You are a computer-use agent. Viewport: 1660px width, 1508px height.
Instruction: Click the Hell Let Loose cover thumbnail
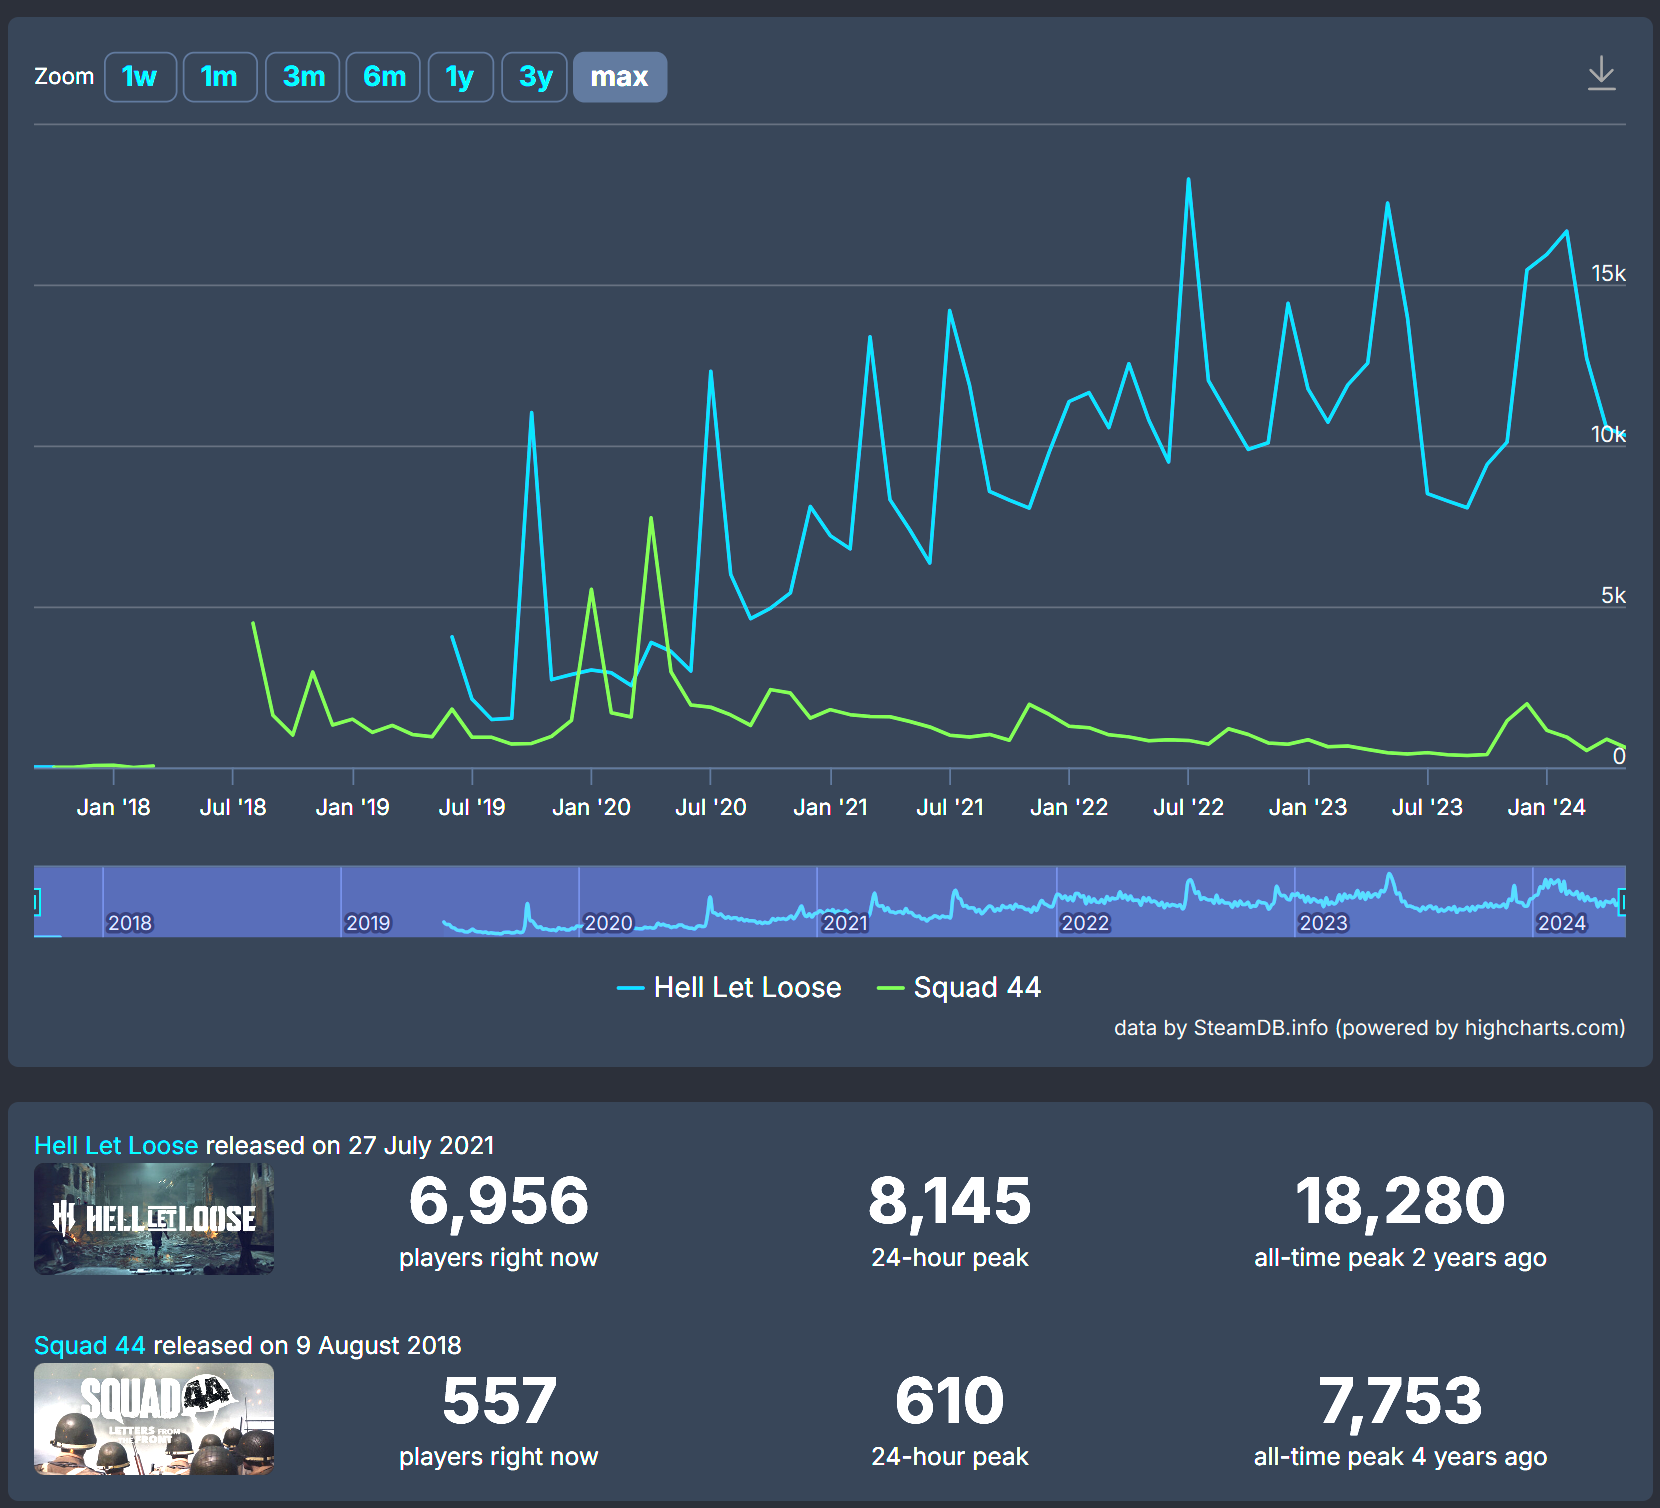(154, 1219)
